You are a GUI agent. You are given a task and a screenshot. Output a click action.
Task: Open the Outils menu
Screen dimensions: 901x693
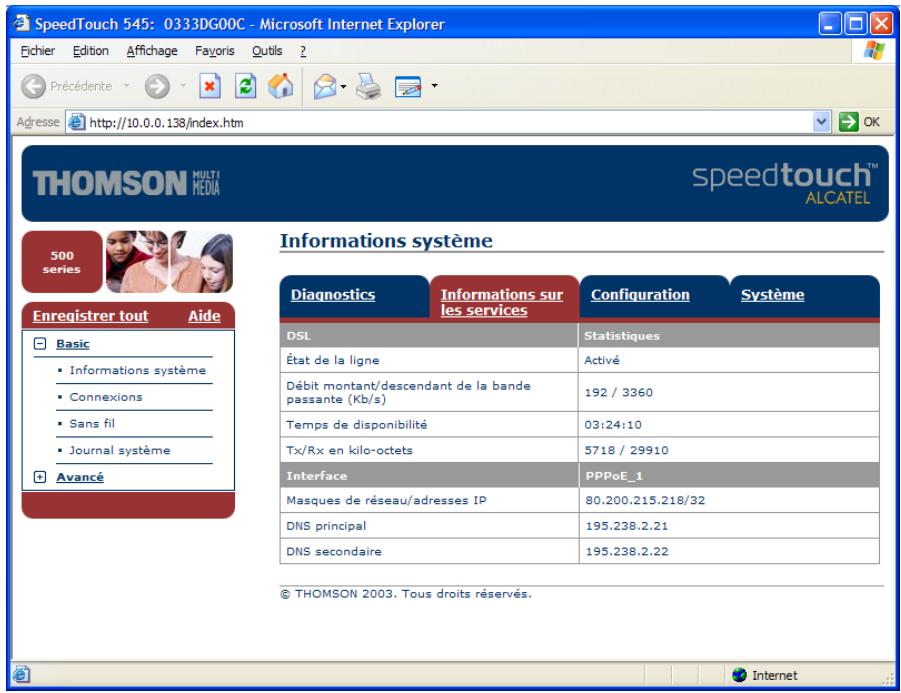point(267,51)
